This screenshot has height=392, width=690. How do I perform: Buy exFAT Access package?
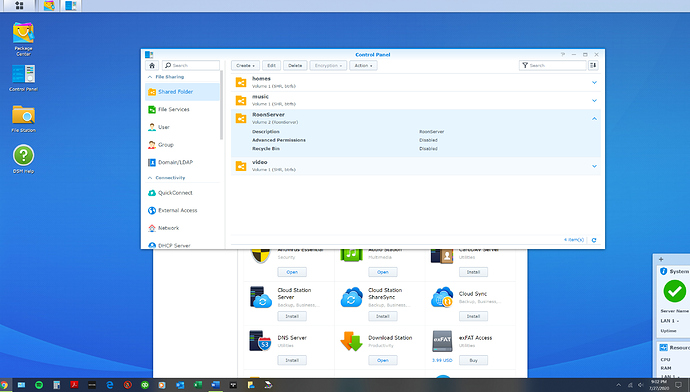(473, 360)
